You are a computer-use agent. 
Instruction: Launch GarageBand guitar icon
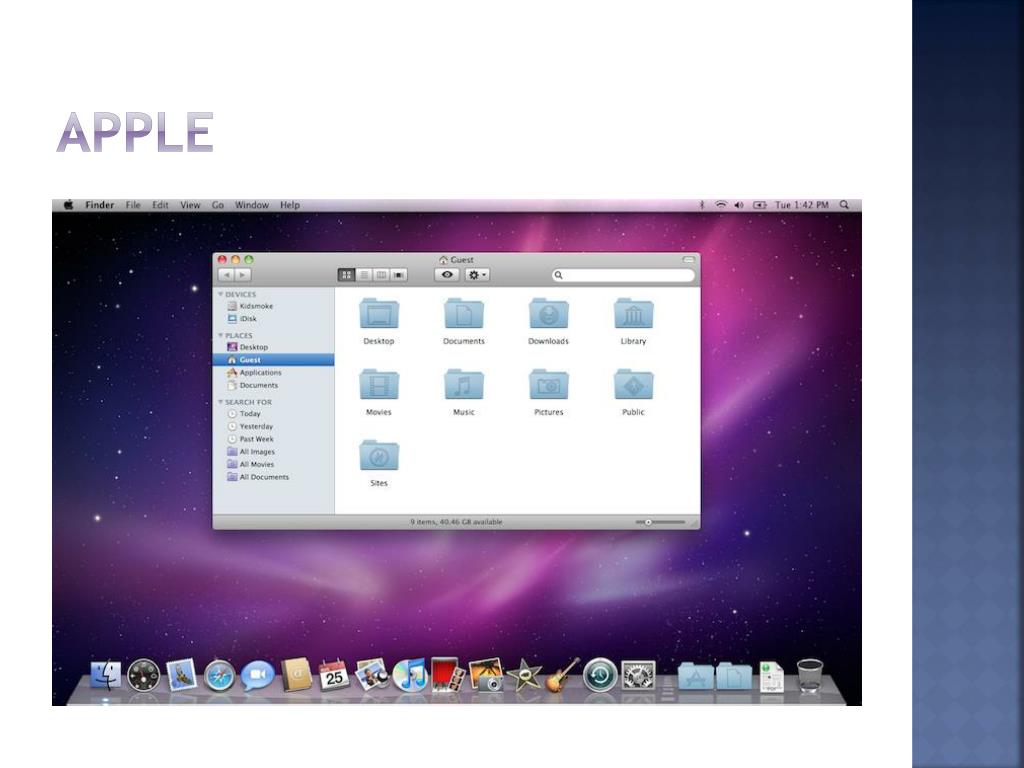[562, 675]
